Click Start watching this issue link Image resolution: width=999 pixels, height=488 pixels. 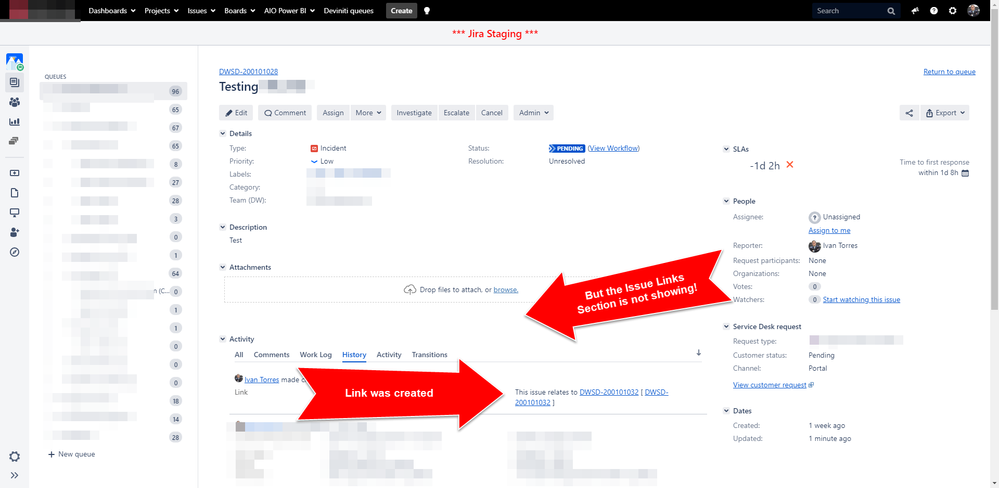pyautogui.click(x=861, y=299)
